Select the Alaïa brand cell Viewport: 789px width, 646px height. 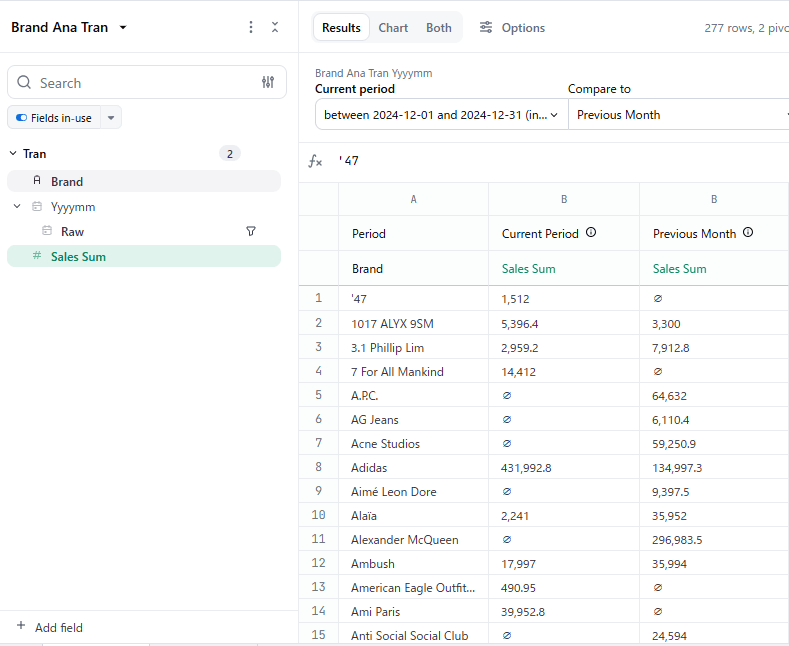coord(413,516)
